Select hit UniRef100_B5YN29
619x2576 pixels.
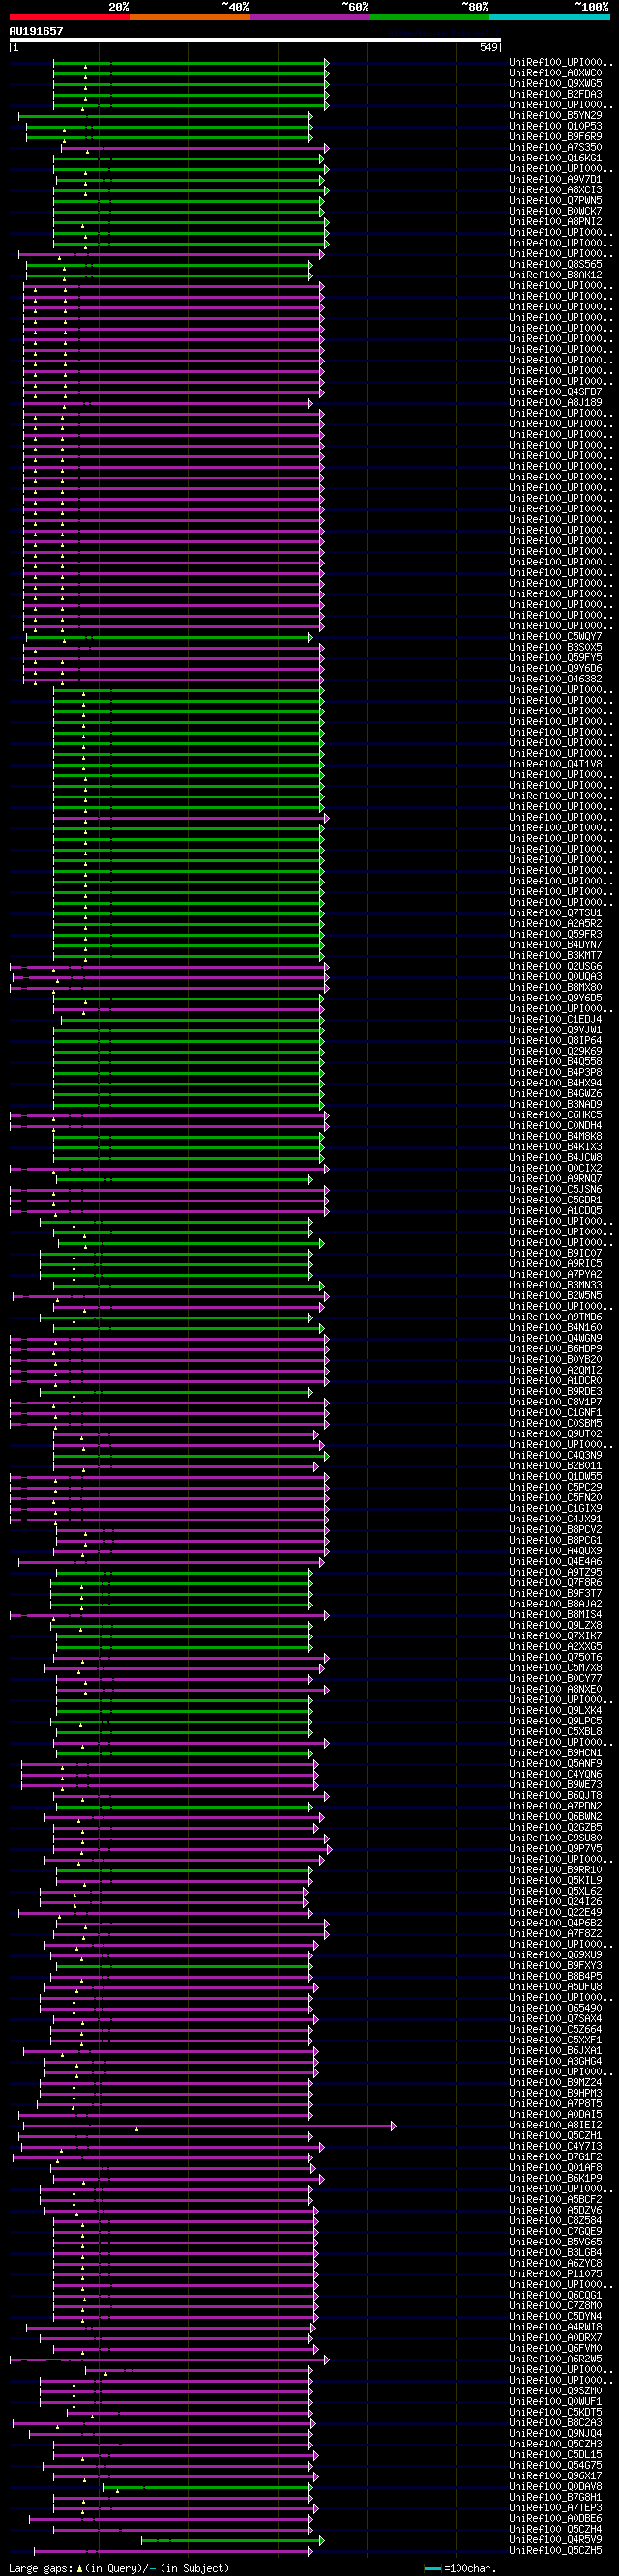(555, 116)
